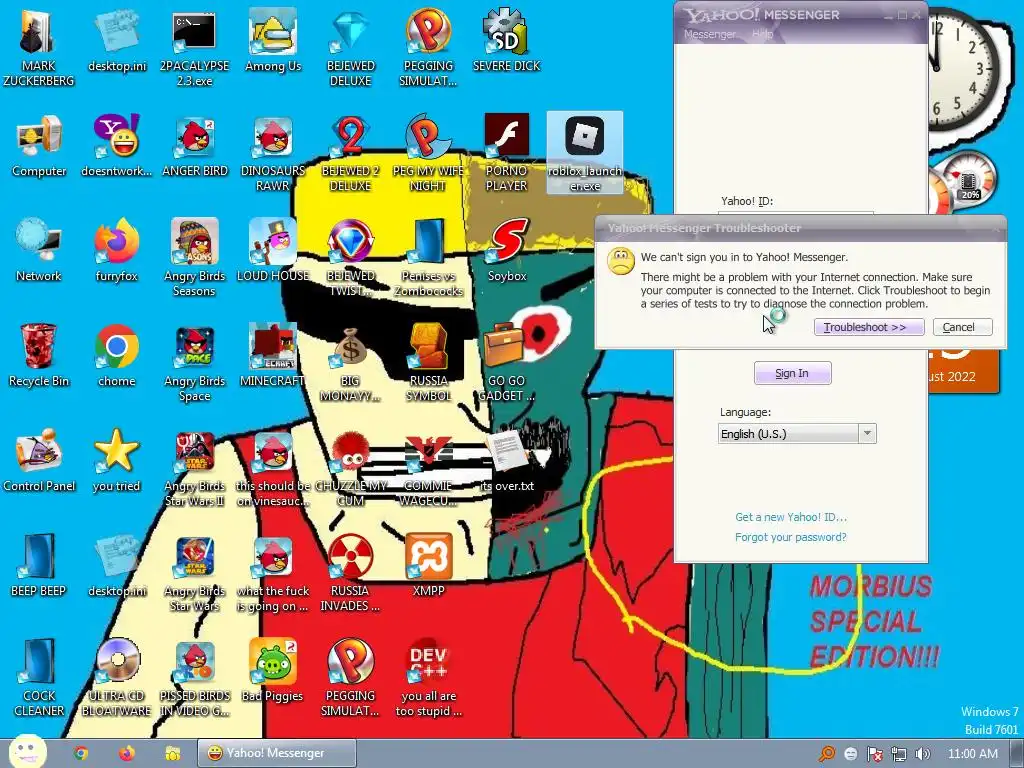Viewport: 1024px width, 768px height.
Task: Click the 11:00 AM taskbar clock
Action: point(972,754)
